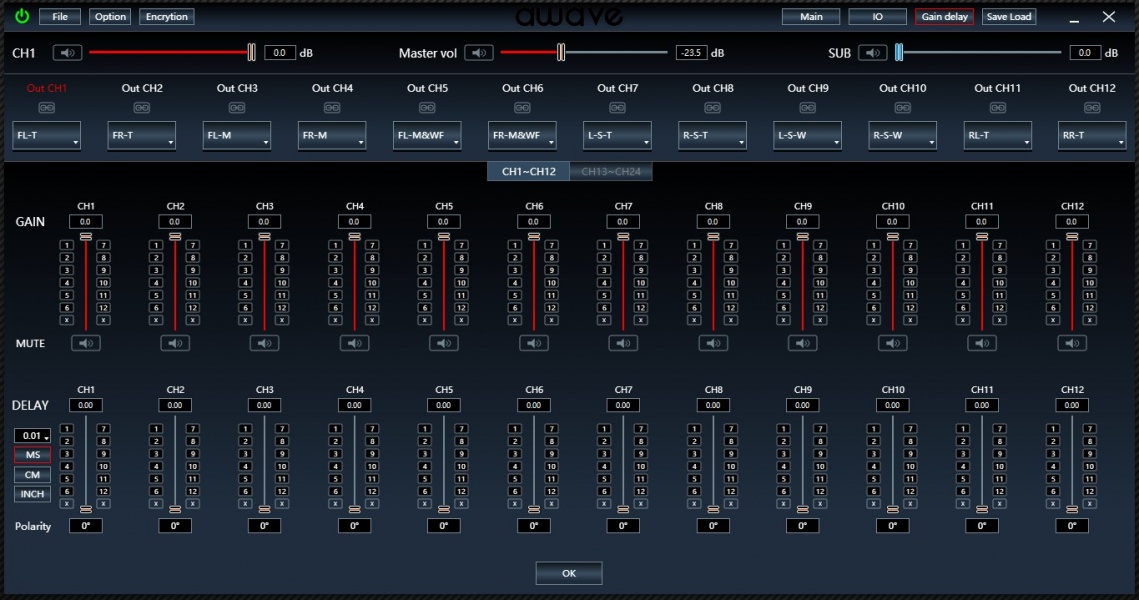Click CH1 top volume slider handle

click(251, 52)
